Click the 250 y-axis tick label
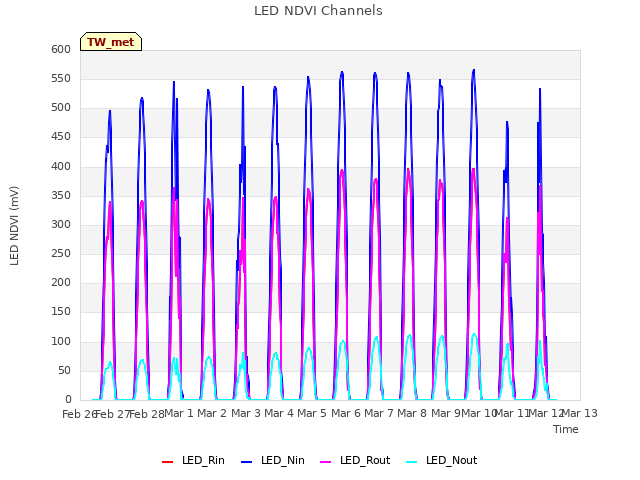Screen dimensions: 640x480 coord(61,253)
